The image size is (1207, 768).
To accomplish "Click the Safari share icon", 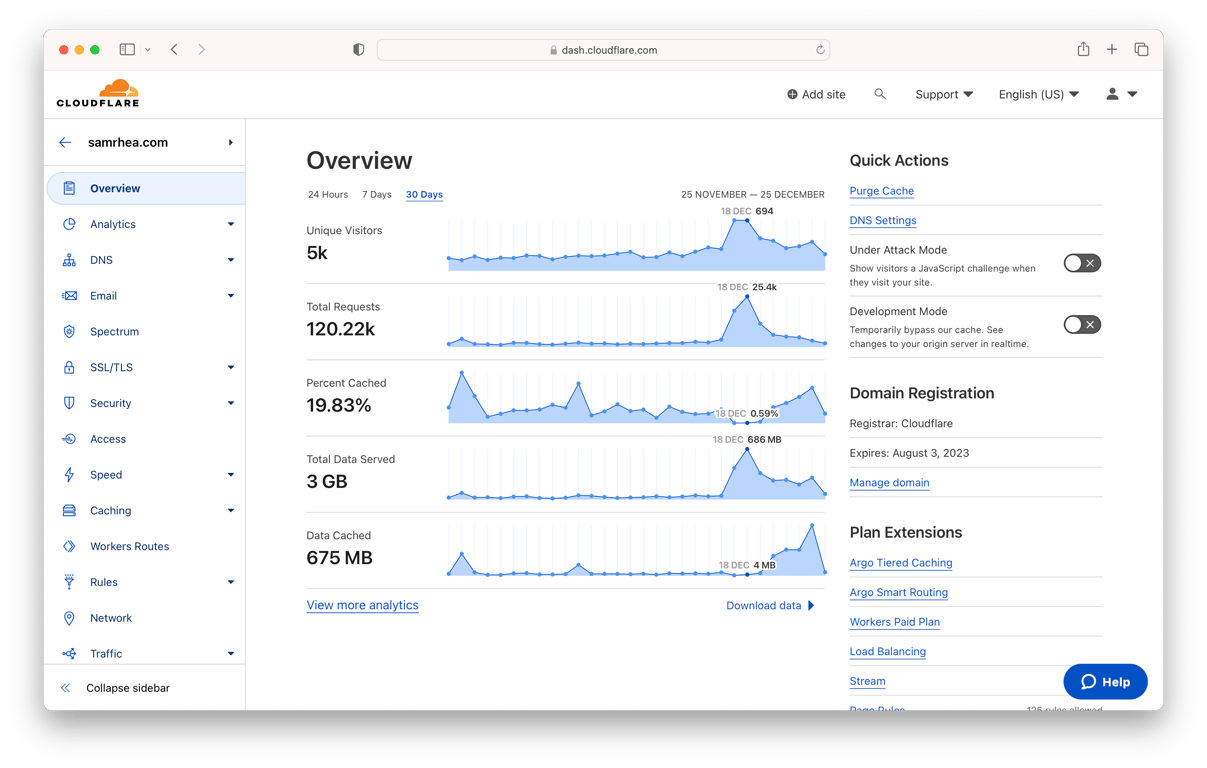I will 1083,49.
